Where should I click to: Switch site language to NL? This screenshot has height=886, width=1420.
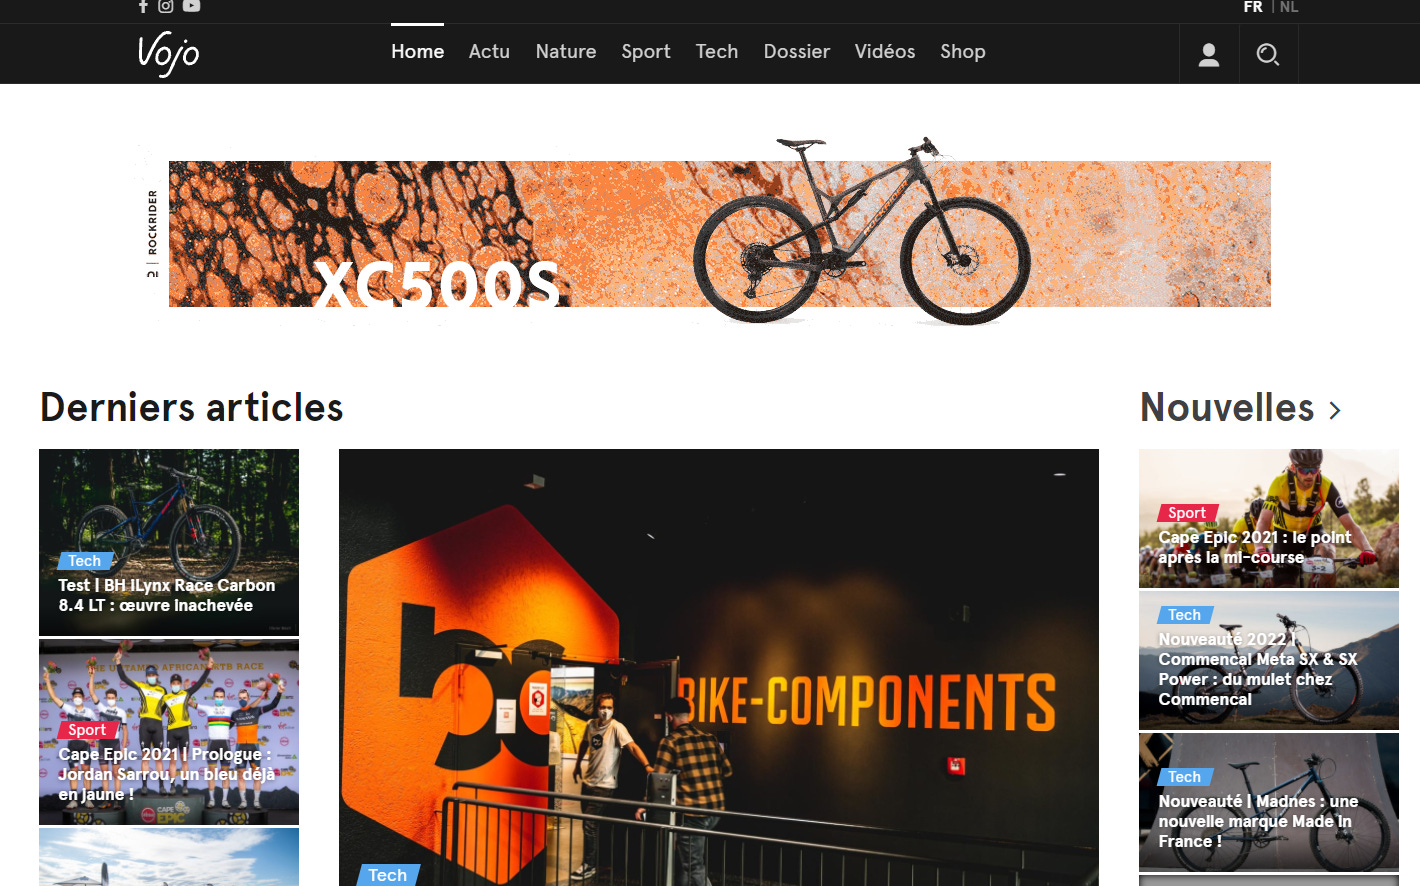coord(1289,7)
